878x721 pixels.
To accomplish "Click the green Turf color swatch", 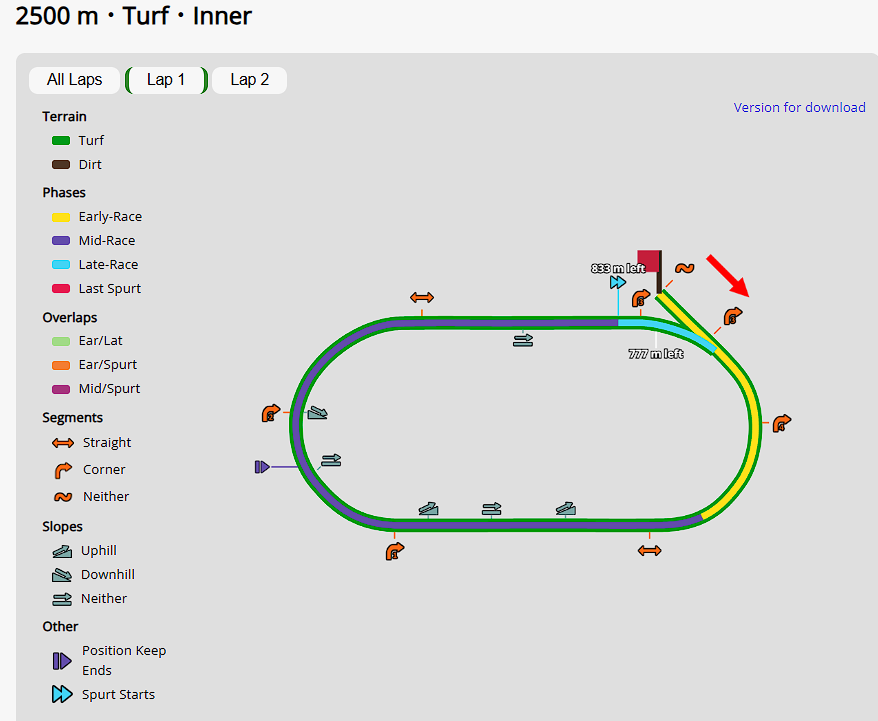I will (61, 141).
